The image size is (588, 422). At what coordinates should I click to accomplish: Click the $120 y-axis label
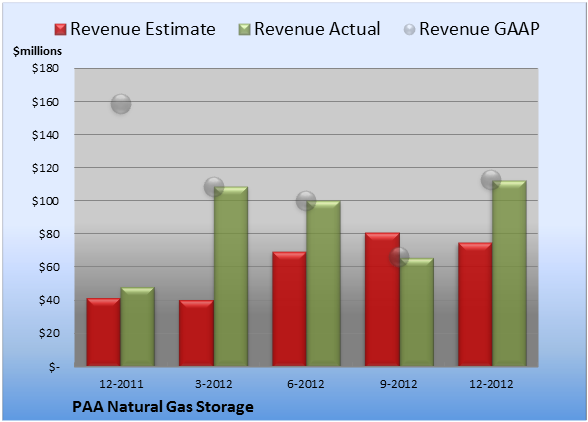45,168
